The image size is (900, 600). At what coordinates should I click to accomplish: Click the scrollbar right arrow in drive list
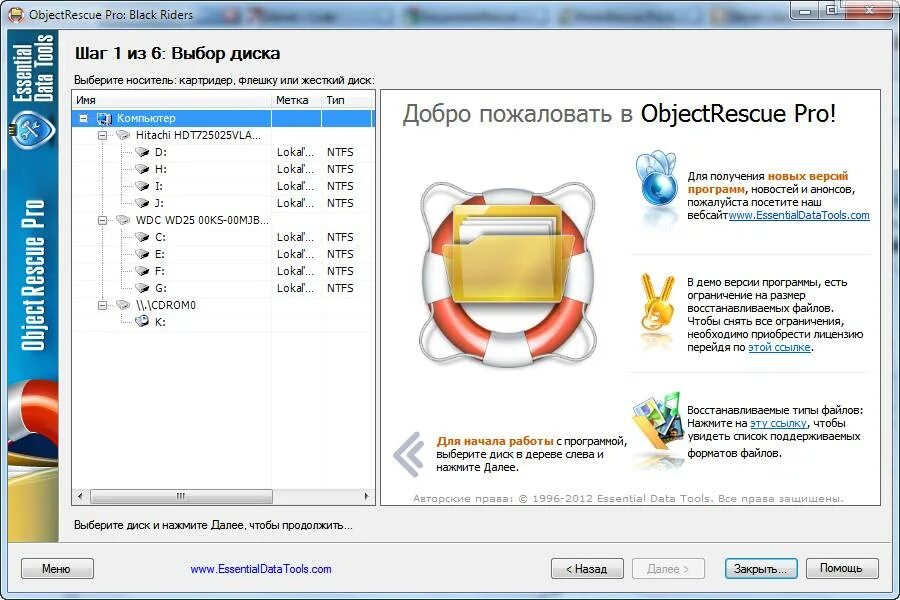pyautogui.click(x=366, y=496)
